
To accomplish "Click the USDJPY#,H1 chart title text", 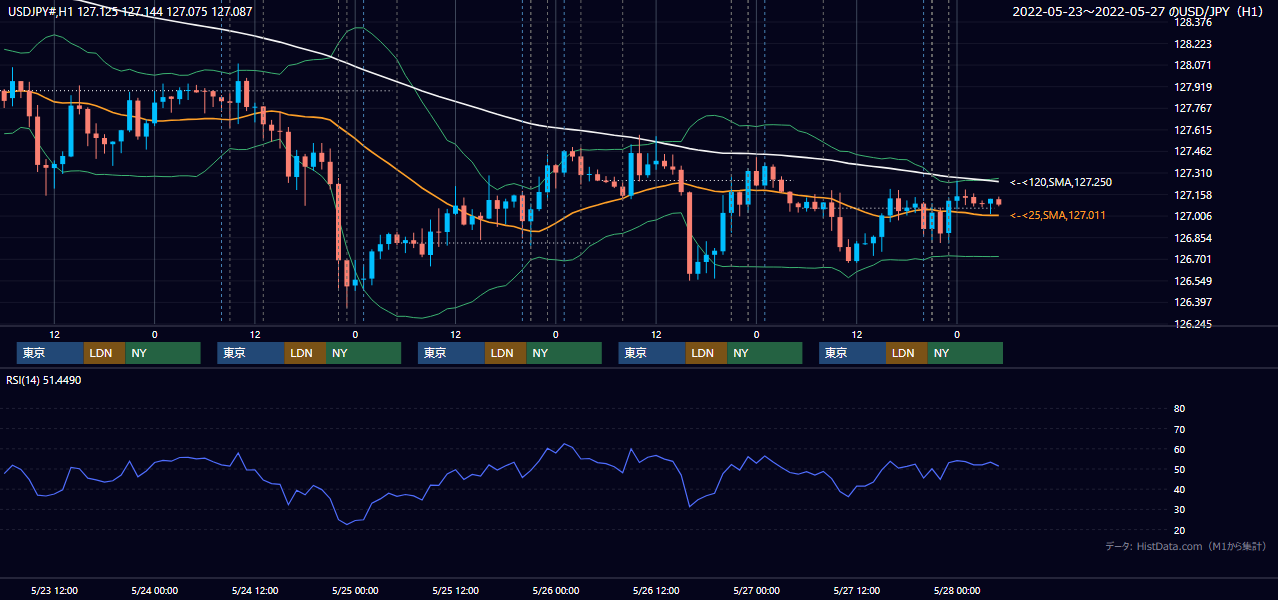I will [x=130, y=12].
